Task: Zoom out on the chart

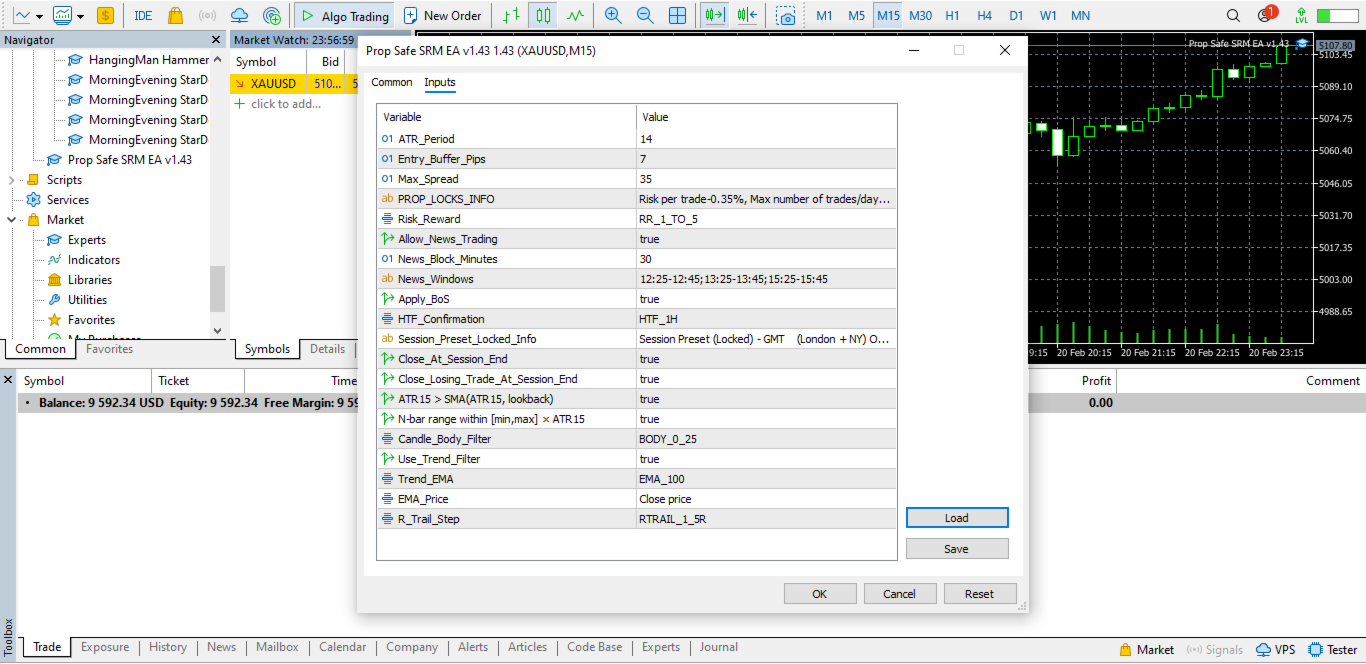Action: (645, 16)
